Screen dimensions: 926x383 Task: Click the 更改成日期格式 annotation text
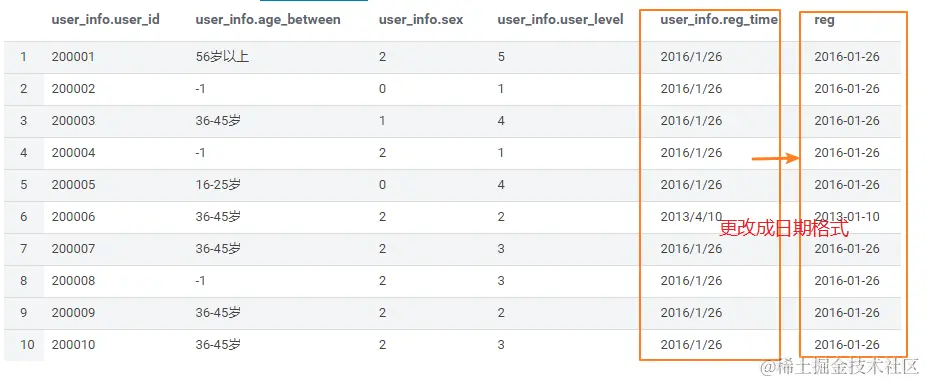click(784, 229)
